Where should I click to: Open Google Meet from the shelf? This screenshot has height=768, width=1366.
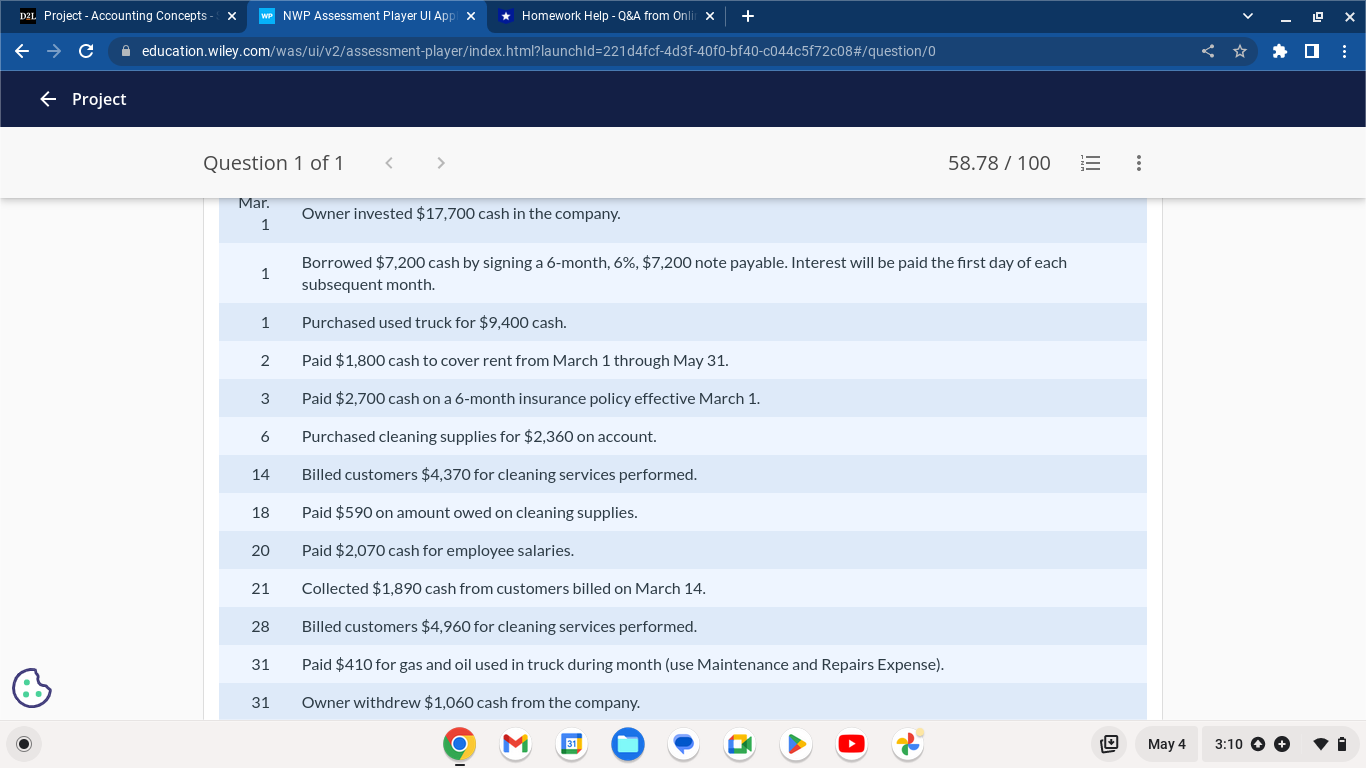coord(739,744)
